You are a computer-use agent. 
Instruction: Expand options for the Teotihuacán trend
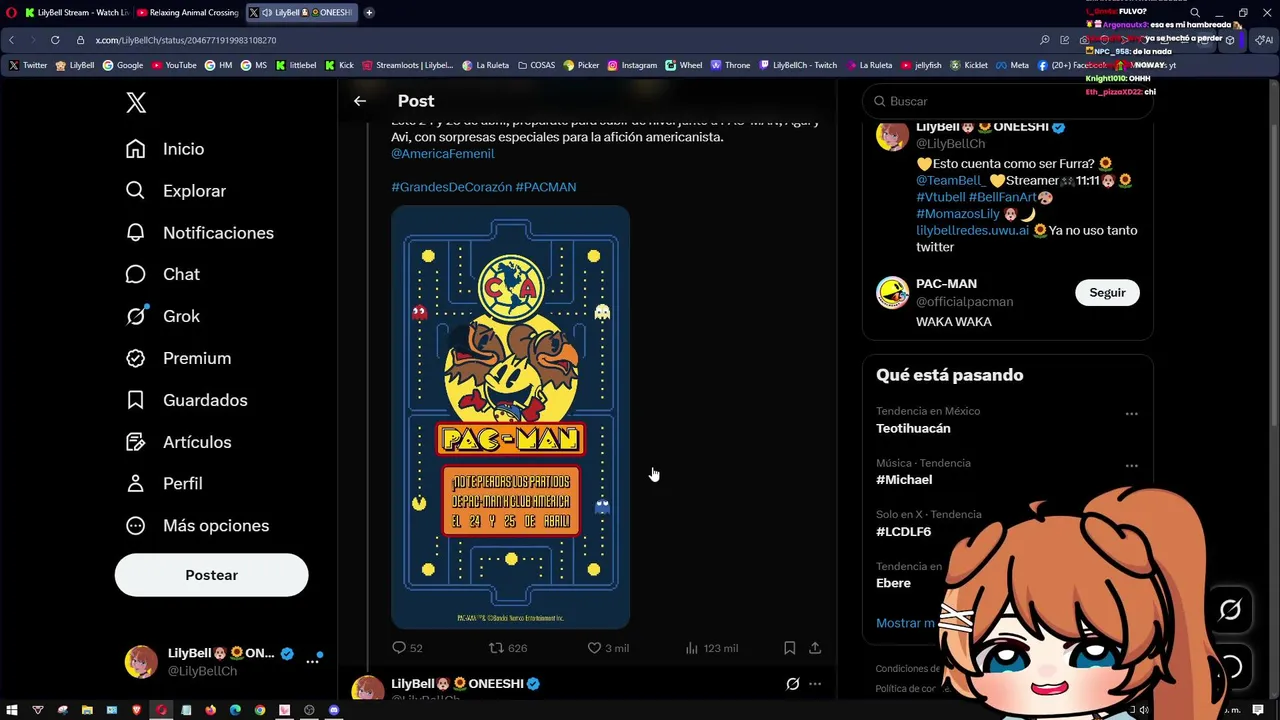(x=1131, y=414)
